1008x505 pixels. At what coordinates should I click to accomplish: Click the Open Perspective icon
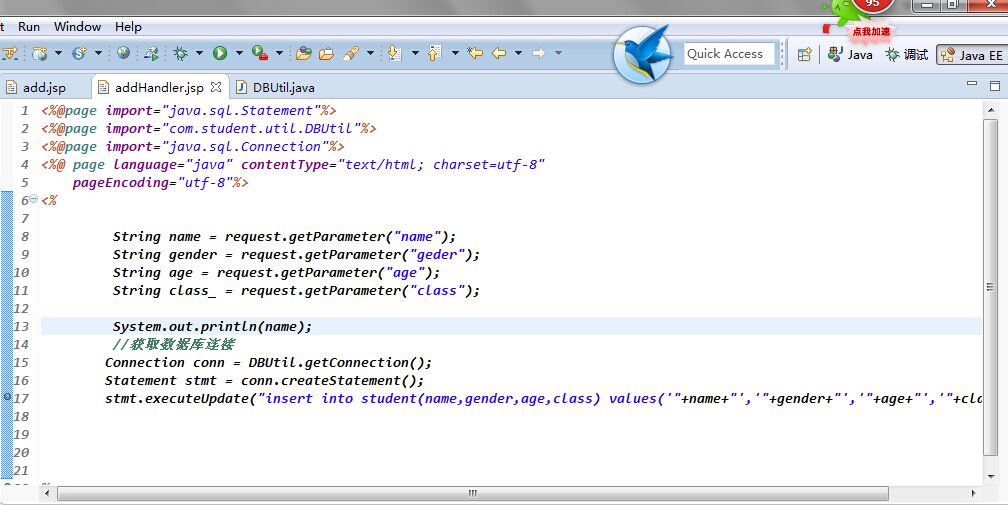click(804, 55)
